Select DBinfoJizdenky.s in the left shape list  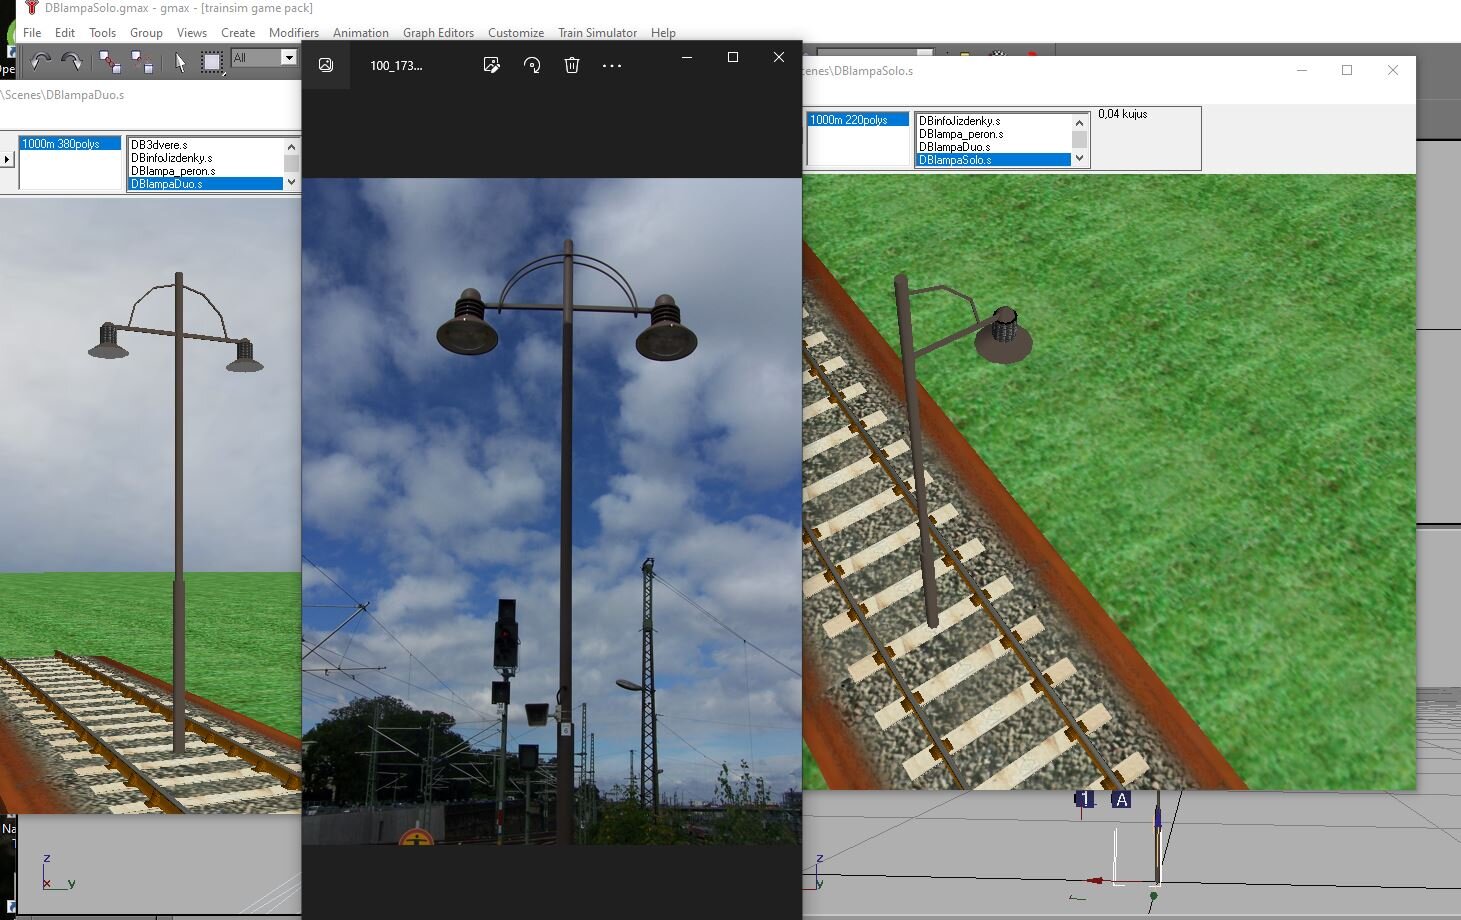[205, 158]
